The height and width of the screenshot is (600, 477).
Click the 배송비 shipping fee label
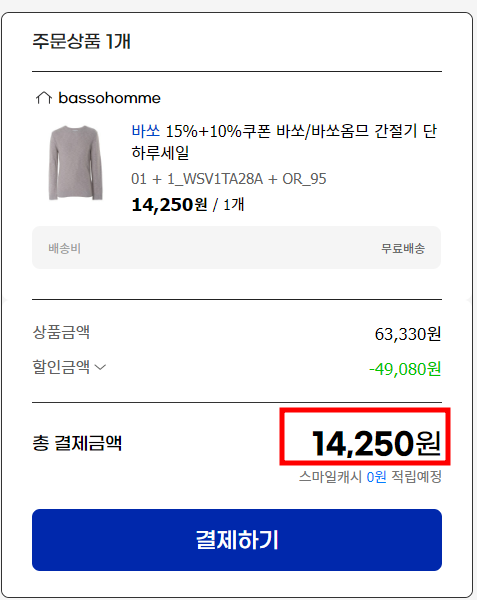(x=64, y=248)
